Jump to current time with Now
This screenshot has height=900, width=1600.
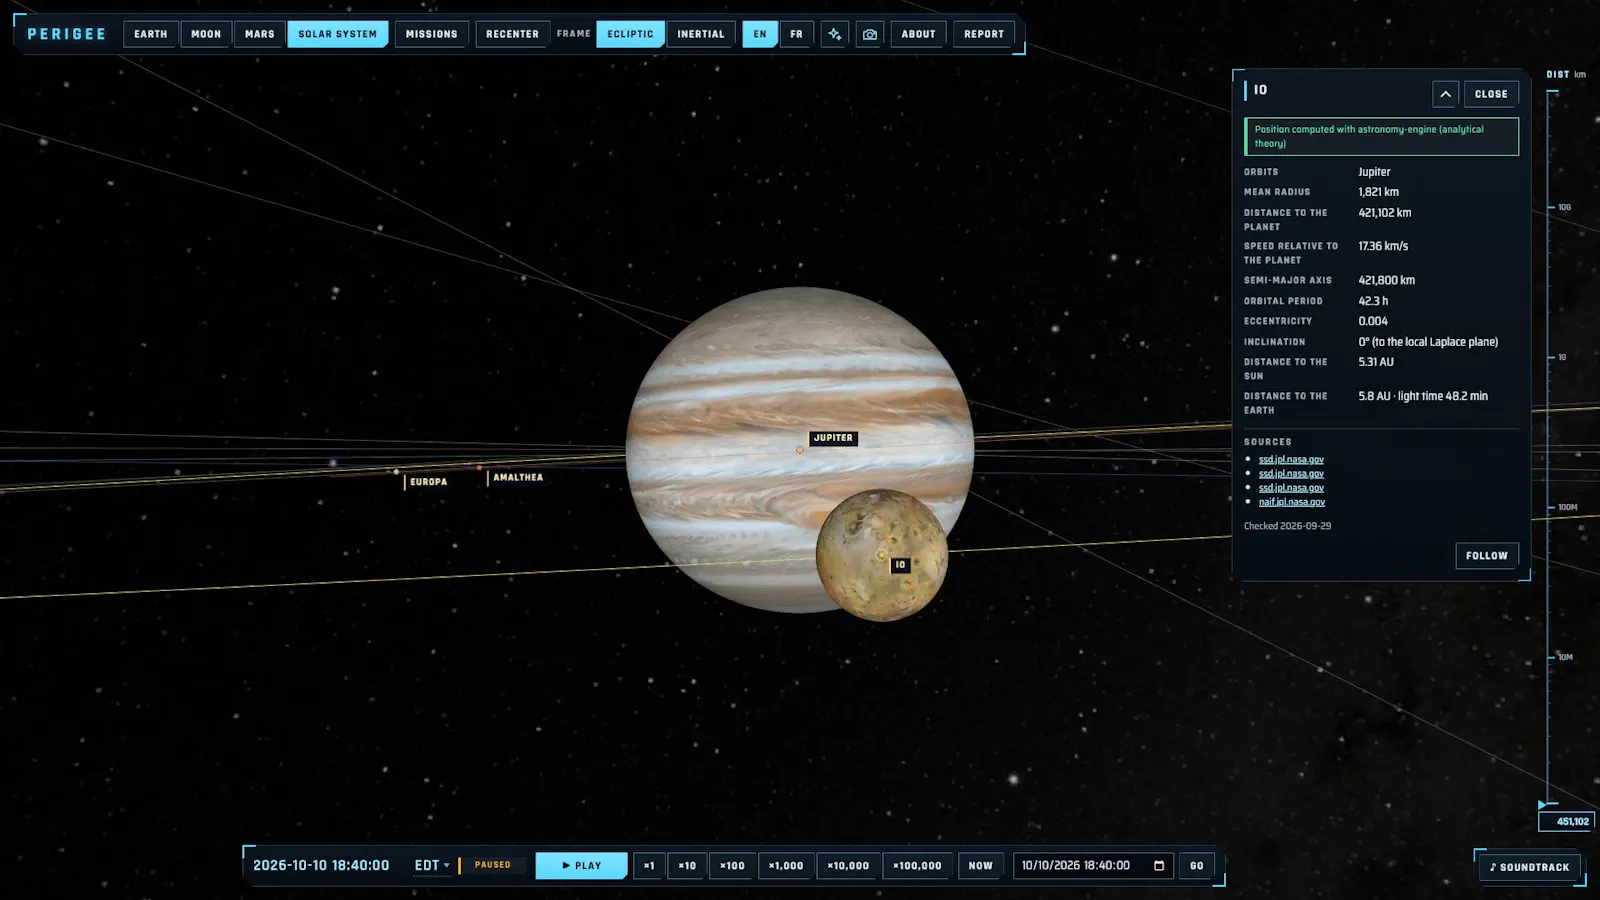point(981,866)
